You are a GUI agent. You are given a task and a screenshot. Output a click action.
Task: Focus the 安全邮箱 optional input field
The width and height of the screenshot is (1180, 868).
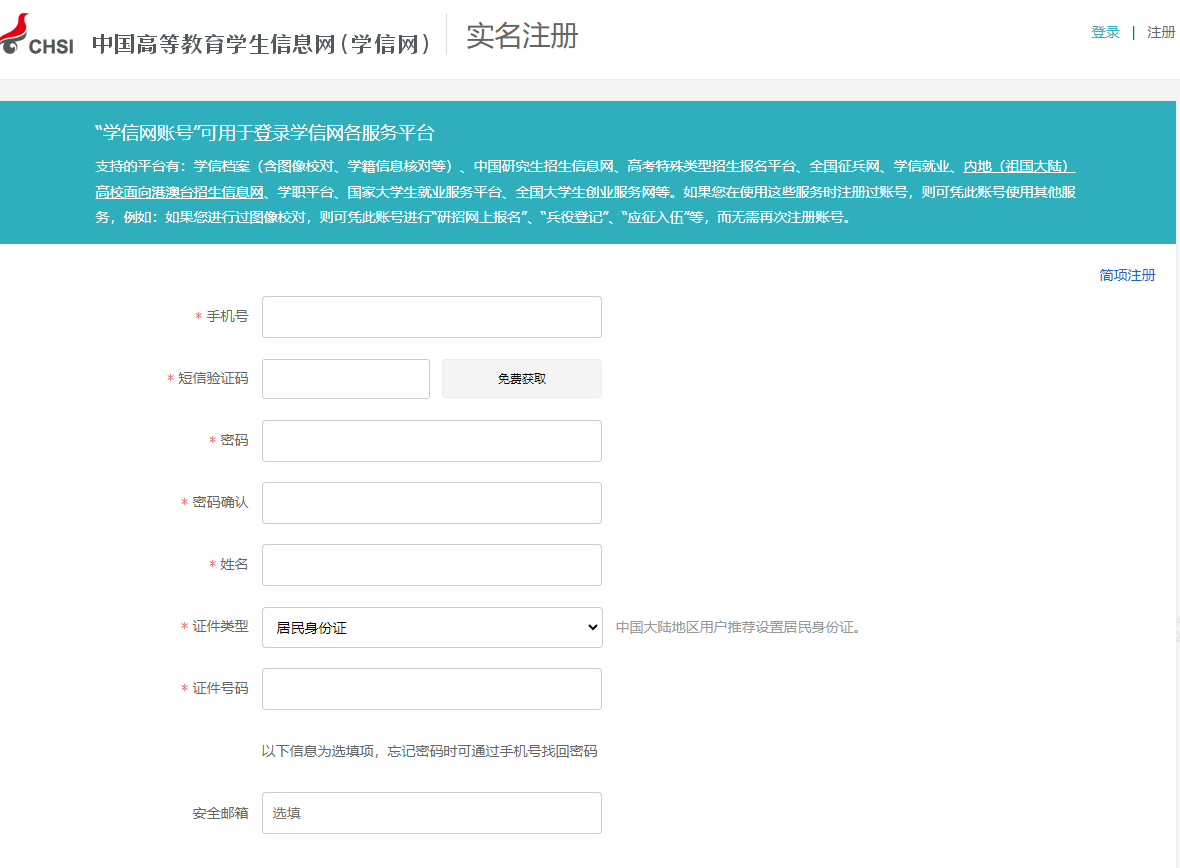tap(431, 813)
